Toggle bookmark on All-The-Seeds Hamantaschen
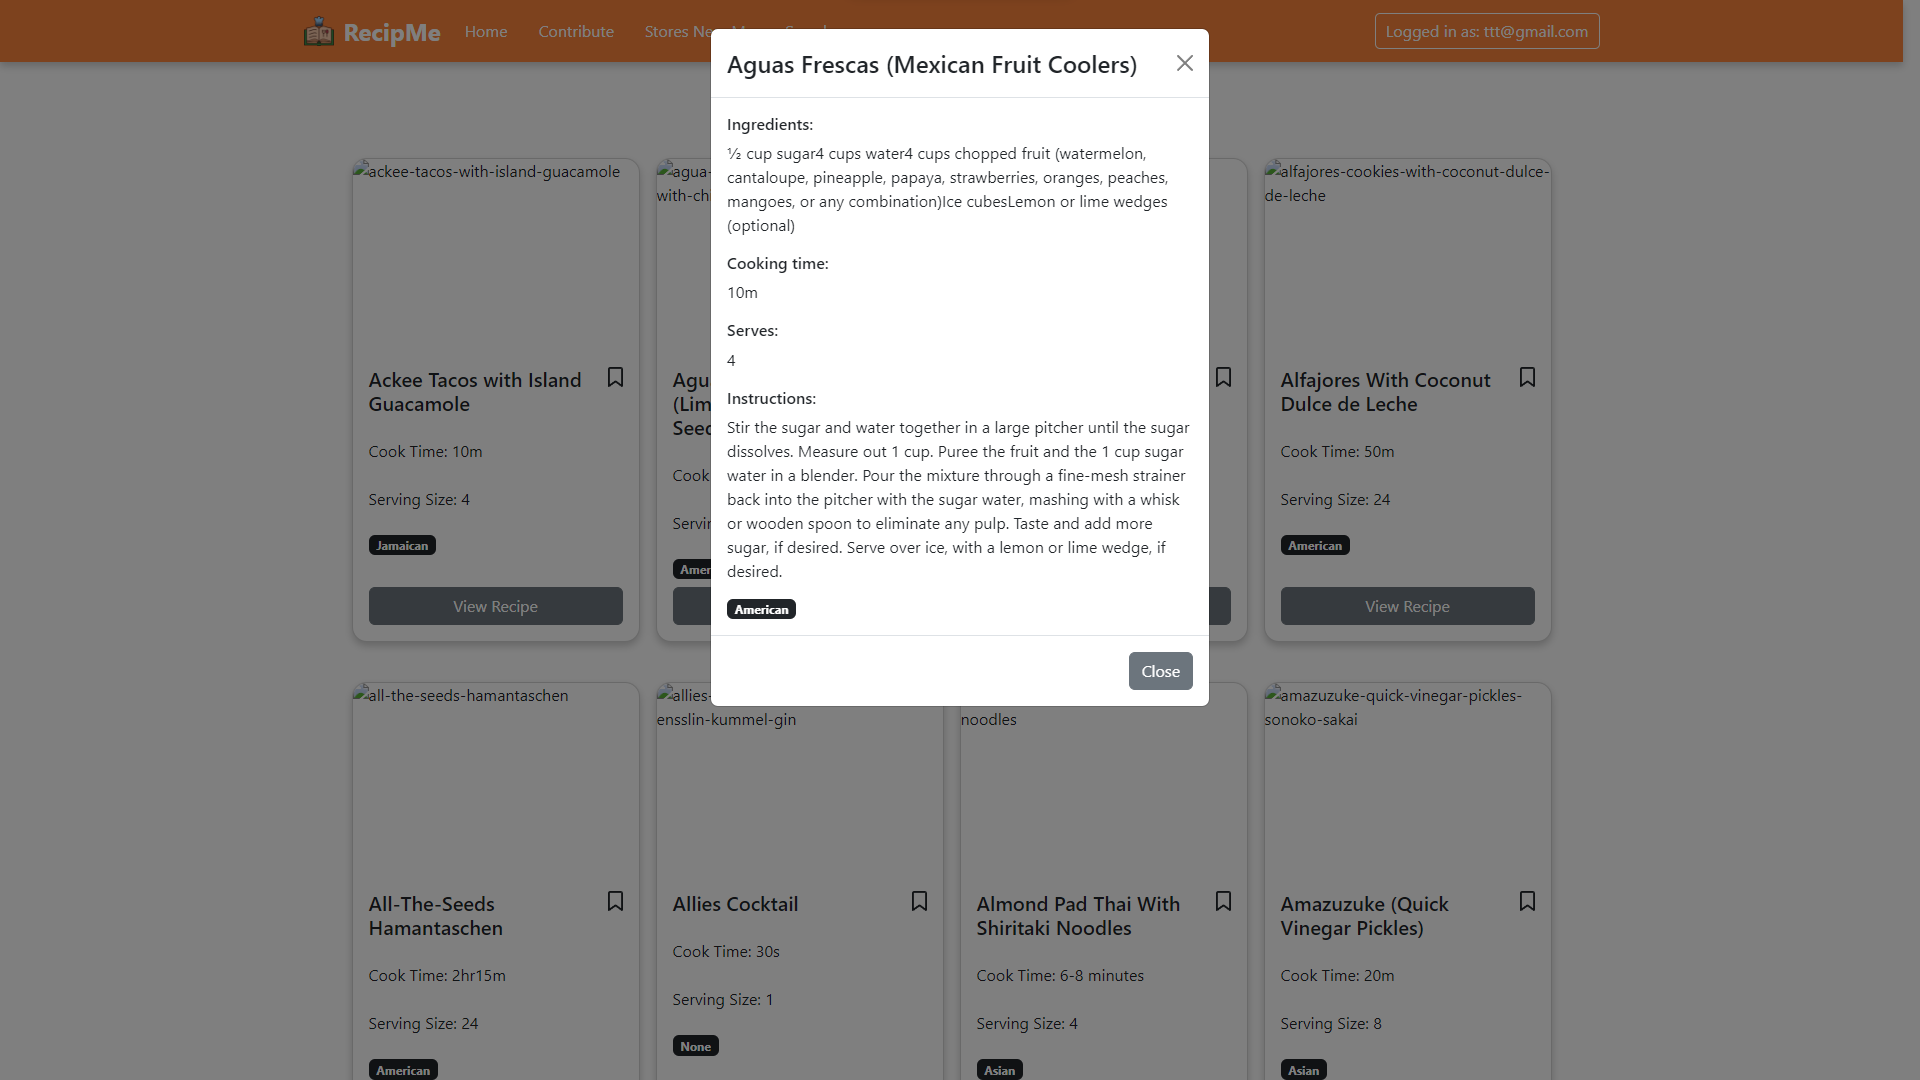The image size is (1920, 1080). [x=615, y=901]
